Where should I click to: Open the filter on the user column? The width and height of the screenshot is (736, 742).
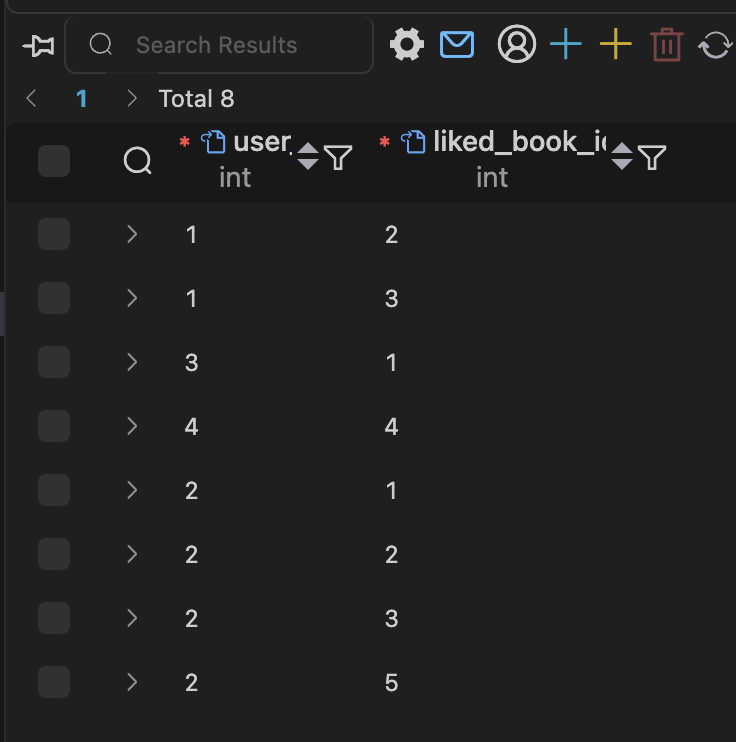tap(339, 157)
